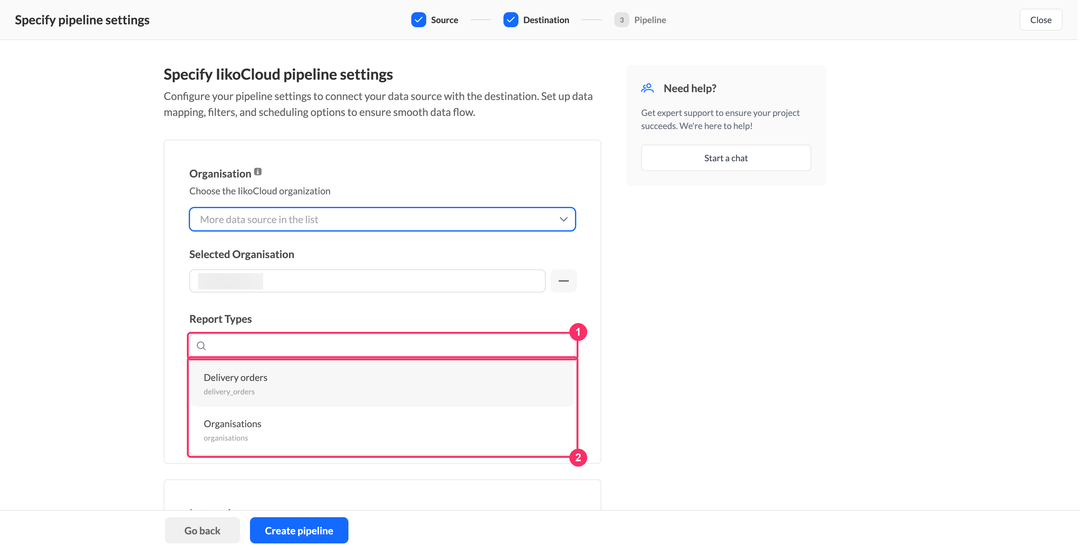Viewport: 1080px width, 550px height.
Task: Remove selected organisation with minus button
Action: (563, 281)
